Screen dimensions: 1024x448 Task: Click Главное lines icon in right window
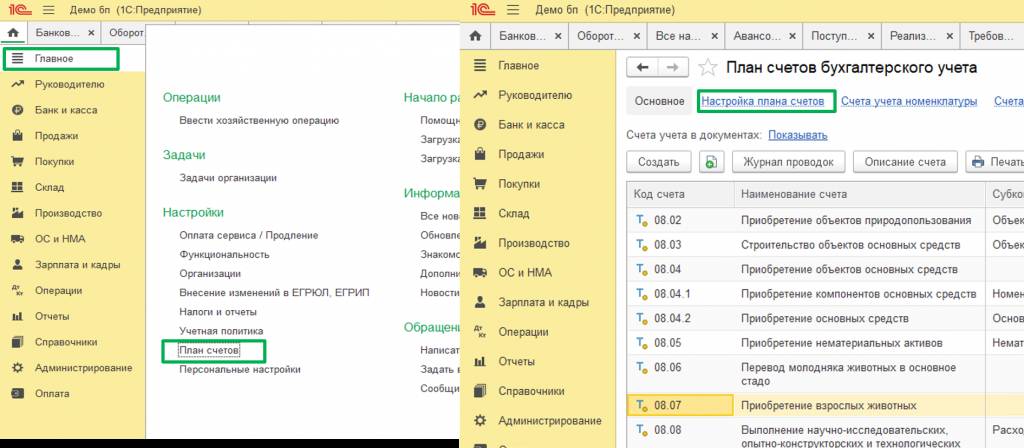coord(480,65)
